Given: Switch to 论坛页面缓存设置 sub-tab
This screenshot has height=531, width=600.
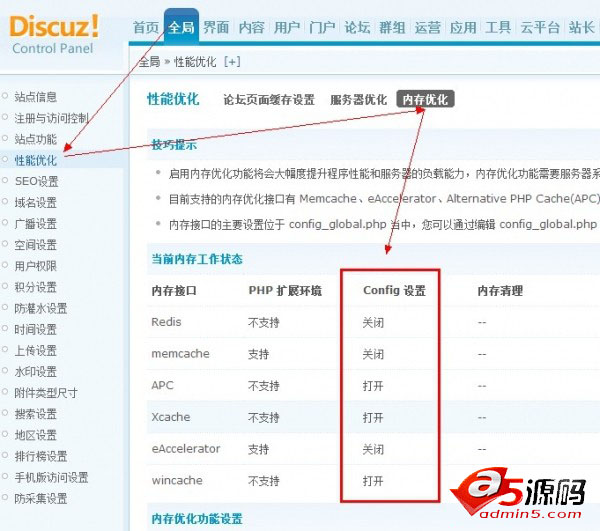Looking at the screenshot, I should 269,100.
